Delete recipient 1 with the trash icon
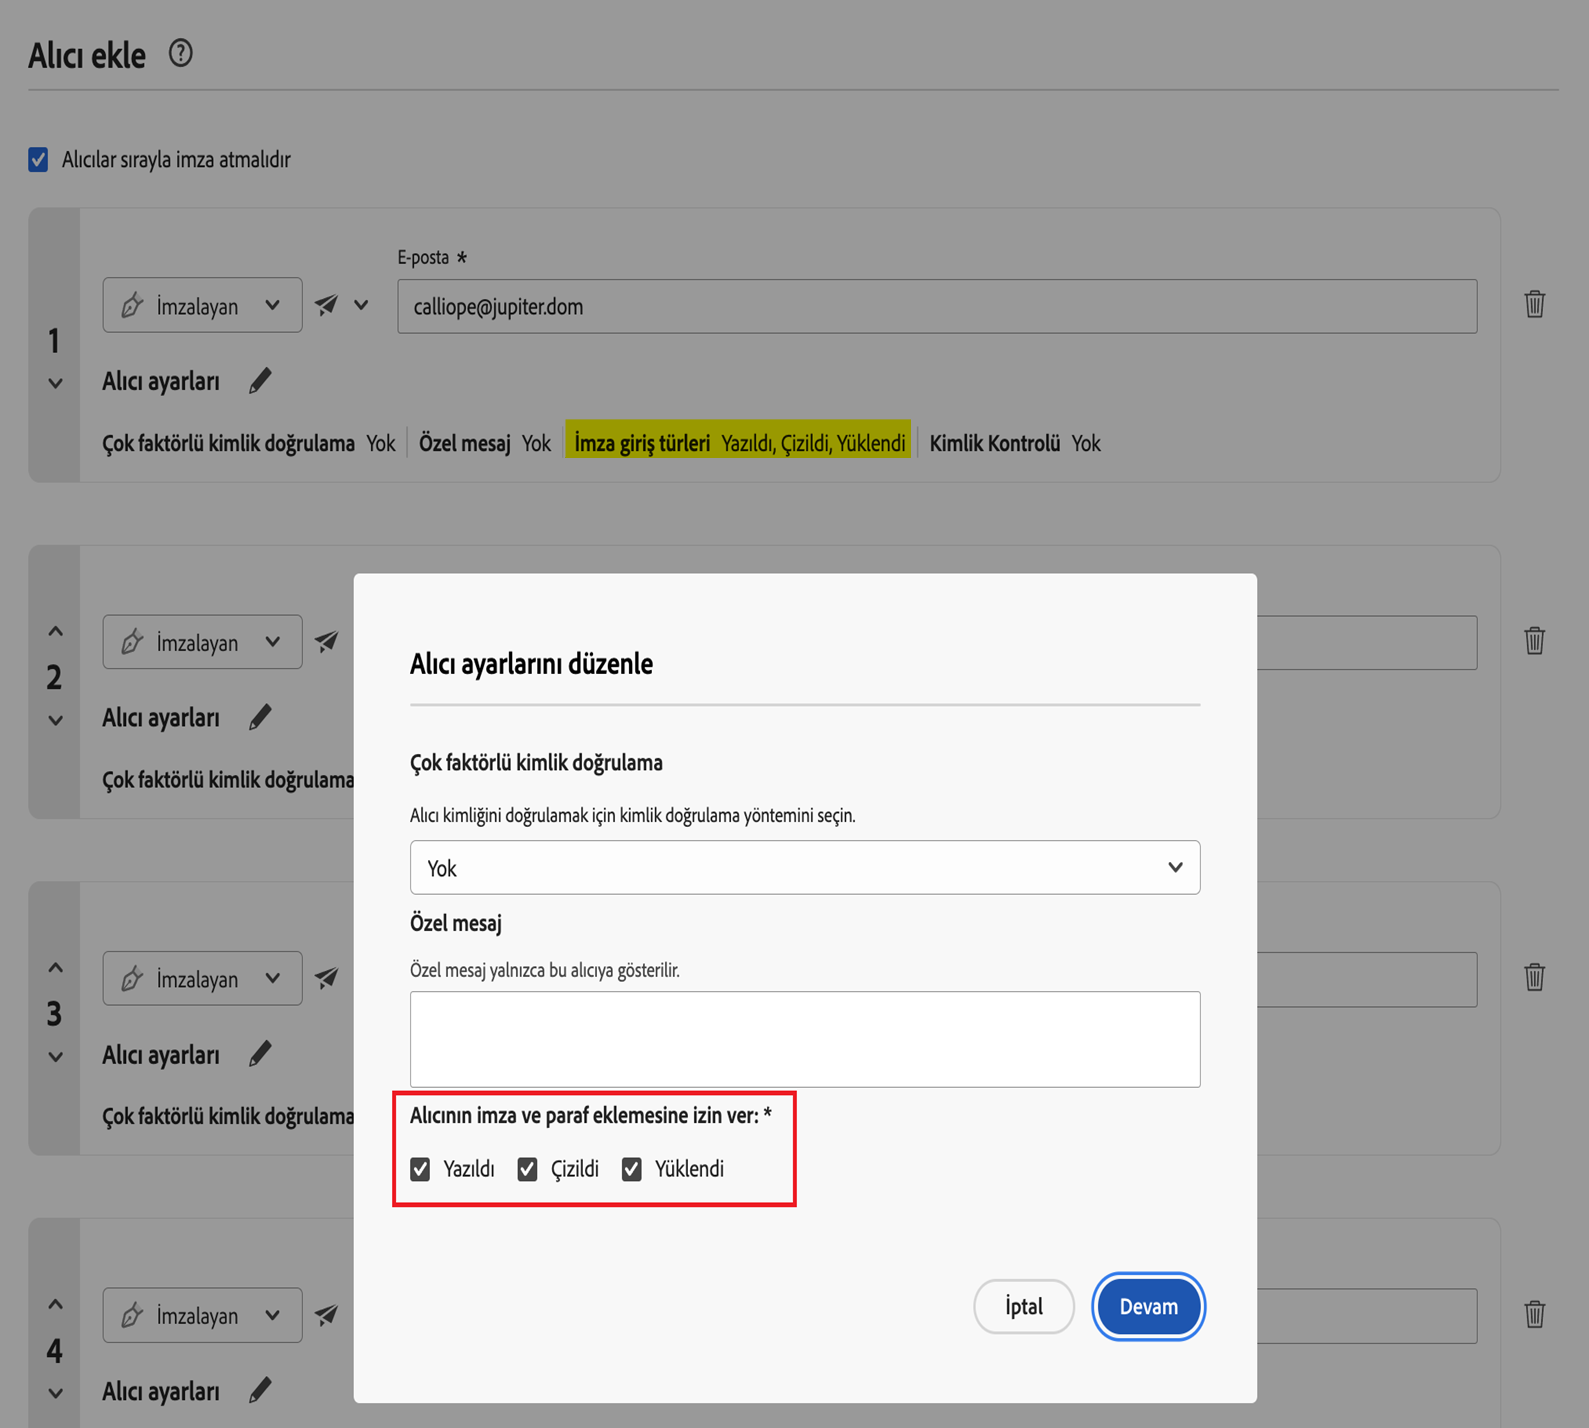Viewport: 1589px width, 1428px height. 1534,304
